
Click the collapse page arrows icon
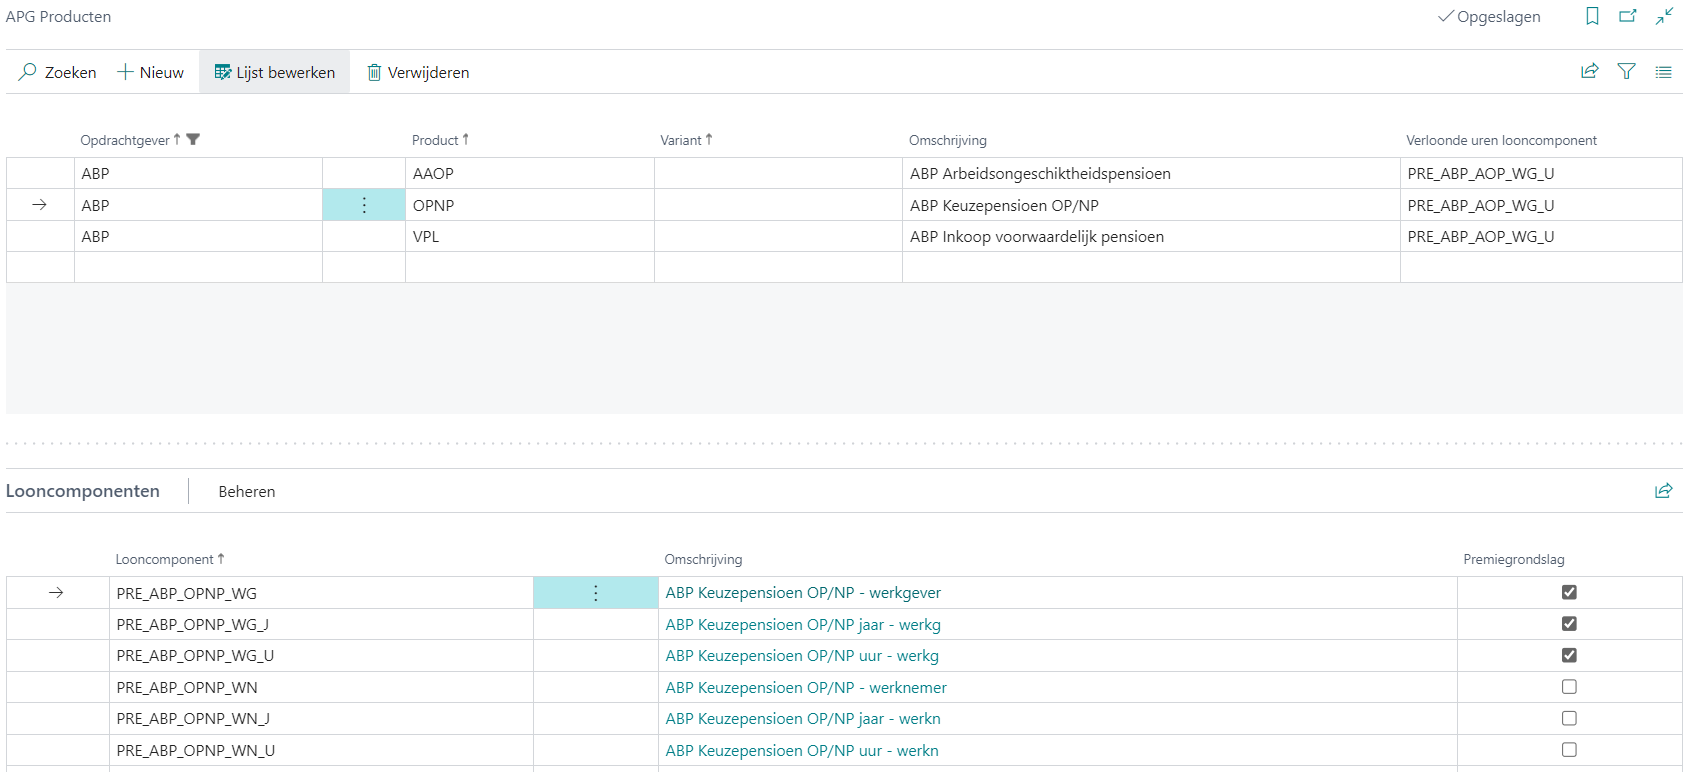(x=1664, y=16)
